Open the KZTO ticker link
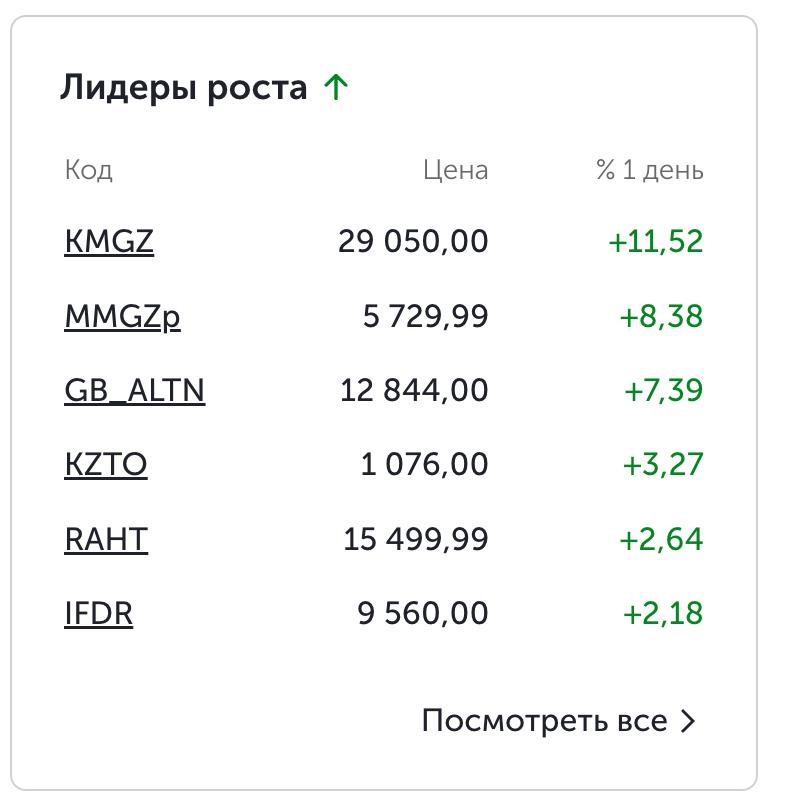This screenshot has width=786, height=812. click(x=105, y=465)
